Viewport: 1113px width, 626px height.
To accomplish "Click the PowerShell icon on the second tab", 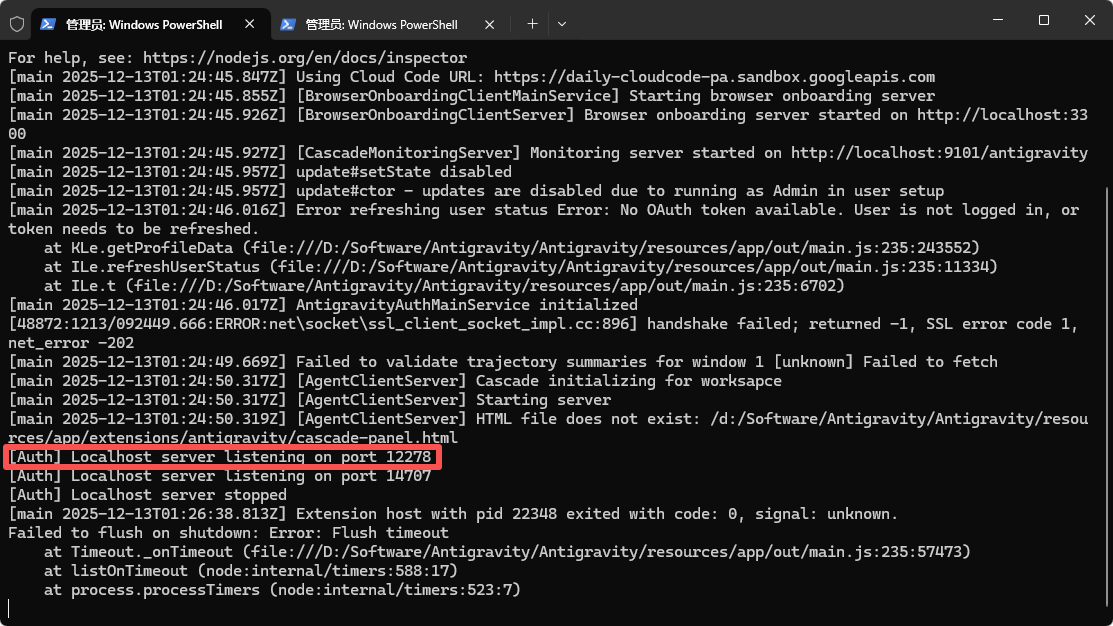I will 288,24.
